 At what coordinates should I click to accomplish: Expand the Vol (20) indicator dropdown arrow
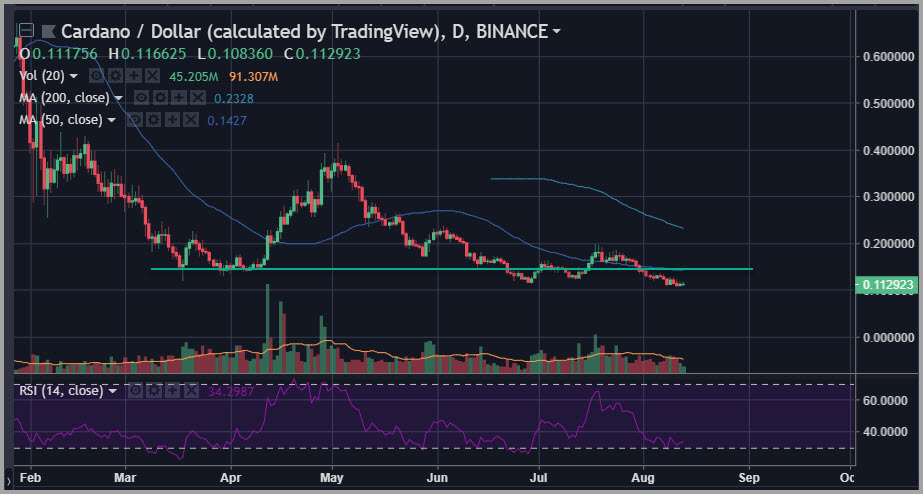74,77
